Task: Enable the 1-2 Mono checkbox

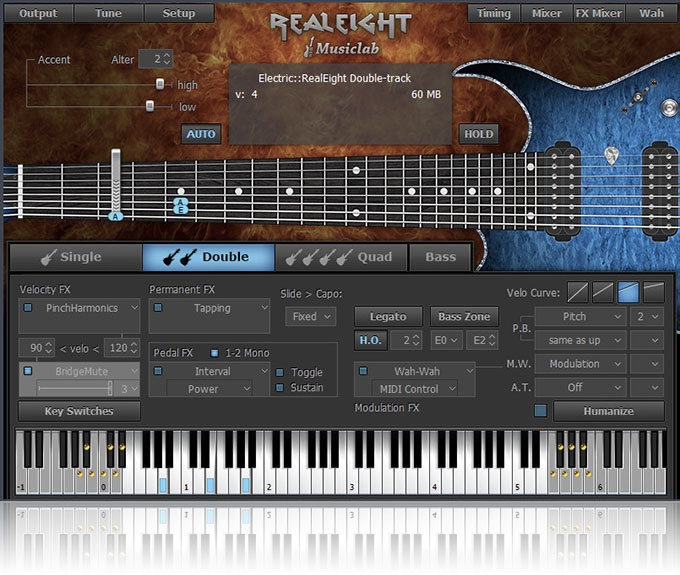Action: coord(214,353)
